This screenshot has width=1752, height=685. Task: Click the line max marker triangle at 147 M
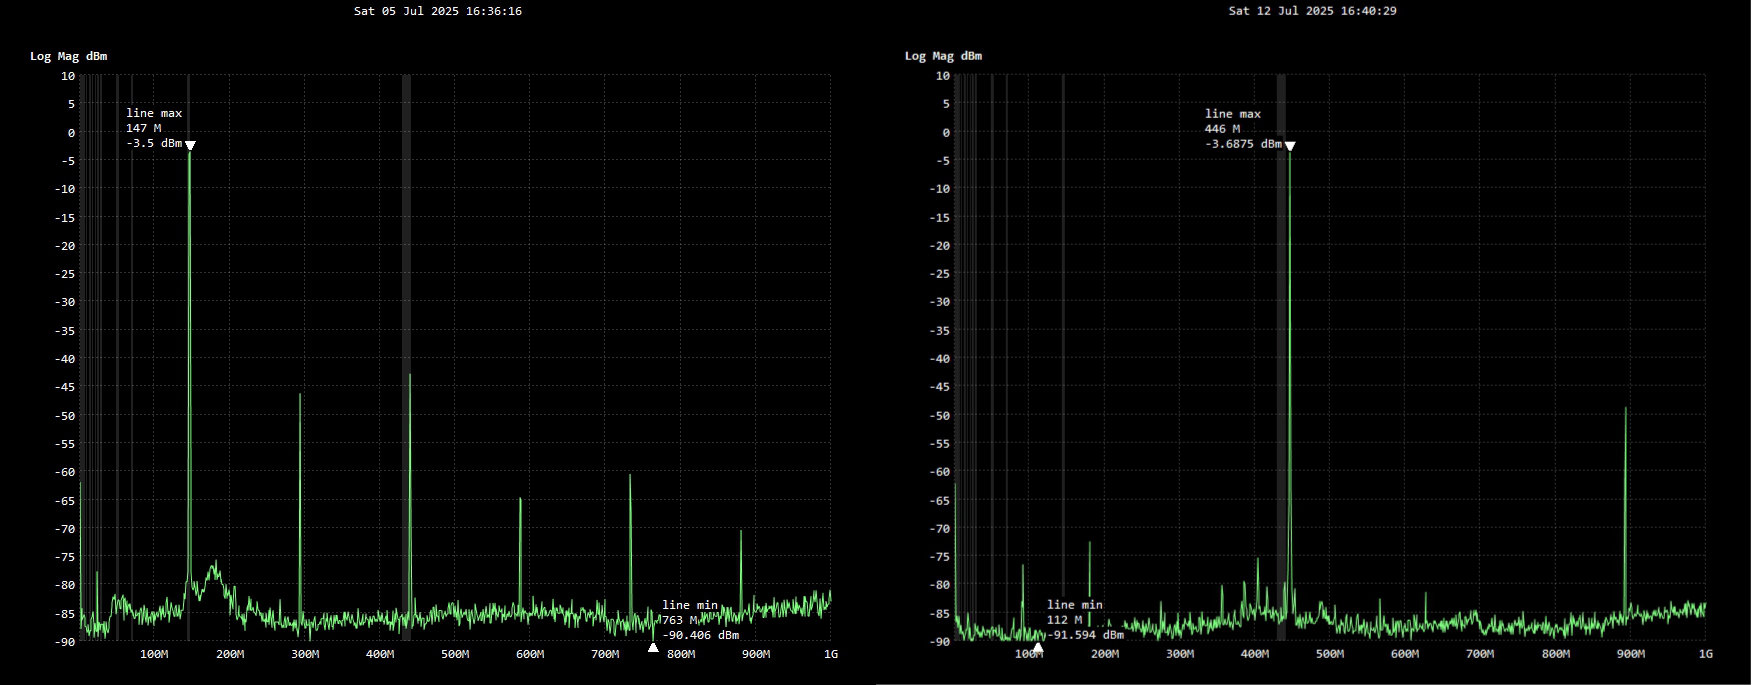pyautogui.click(x=190, y=146)
